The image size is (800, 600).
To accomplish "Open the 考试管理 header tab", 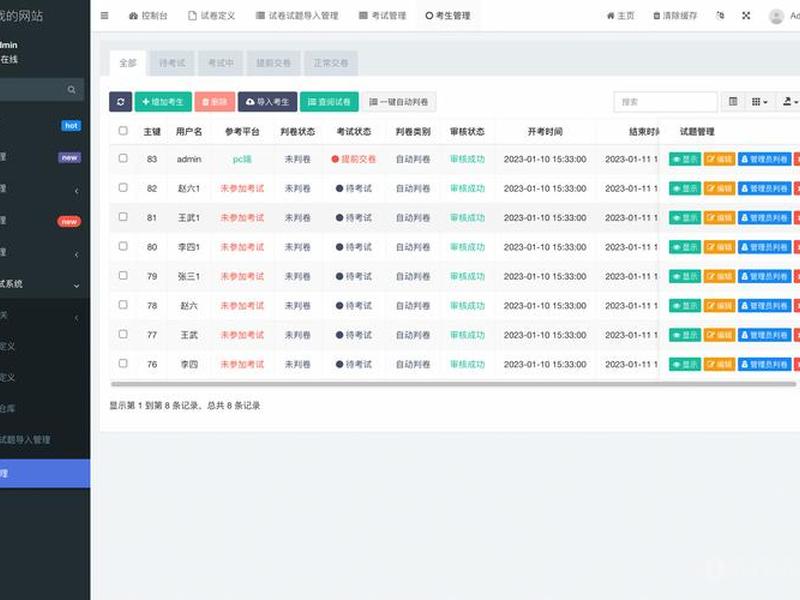I will click(x=383, y=16).
